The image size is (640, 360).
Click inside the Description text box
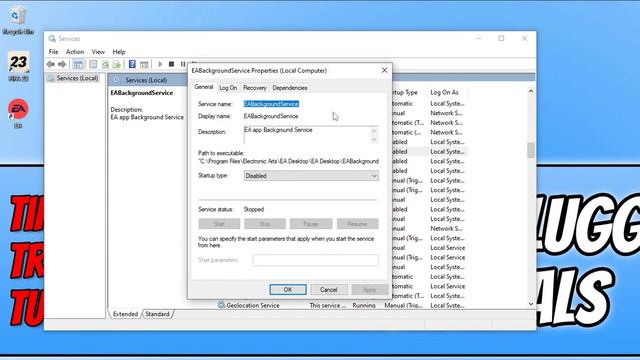pos(306,135)
